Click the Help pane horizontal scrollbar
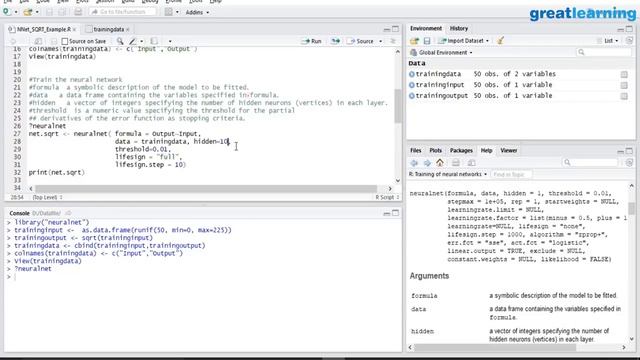Screen dimensions: 640x360 click(x=495, y=347)
